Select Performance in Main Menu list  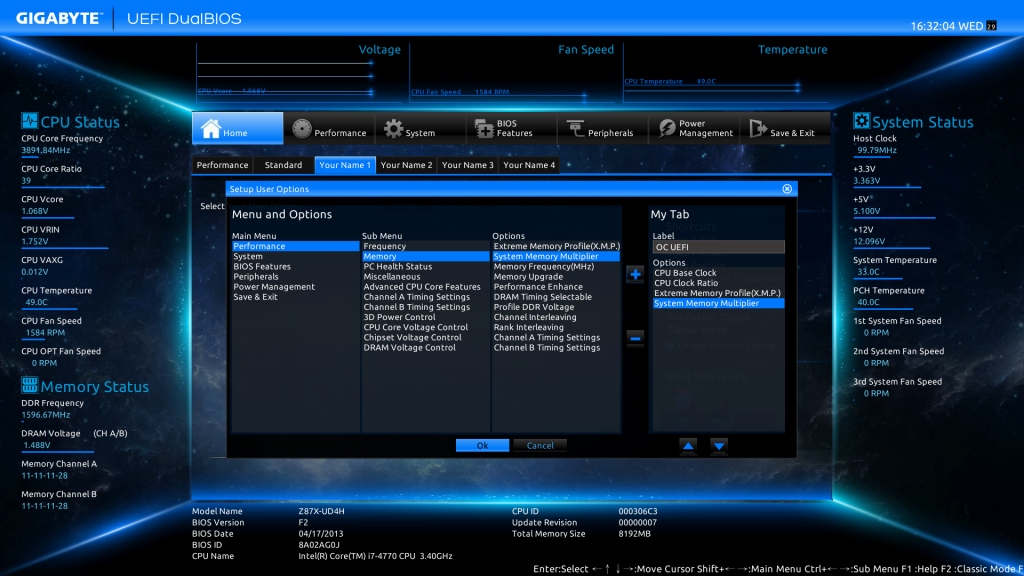pyautogui.click(x=295, y=246)
